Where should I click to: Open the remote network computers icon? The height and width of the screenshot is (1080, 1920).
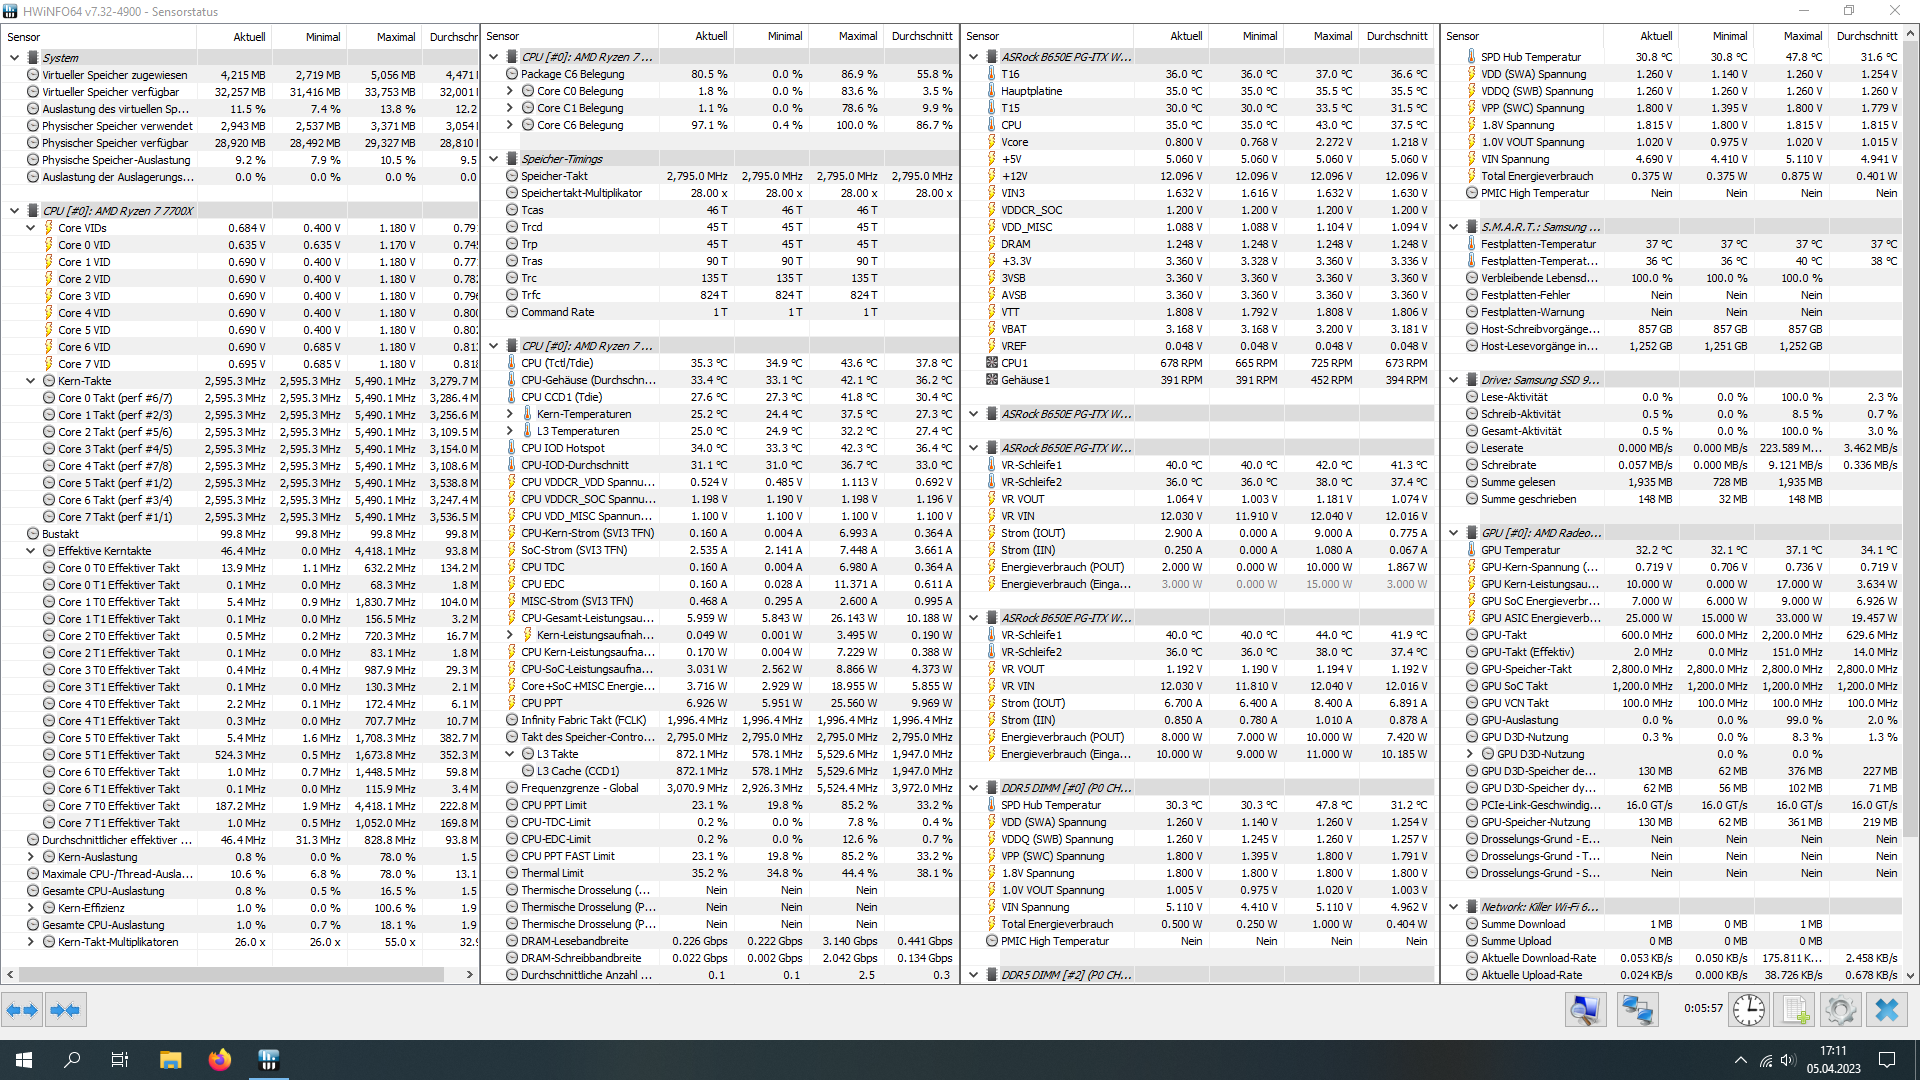tap(1637, 1010)
